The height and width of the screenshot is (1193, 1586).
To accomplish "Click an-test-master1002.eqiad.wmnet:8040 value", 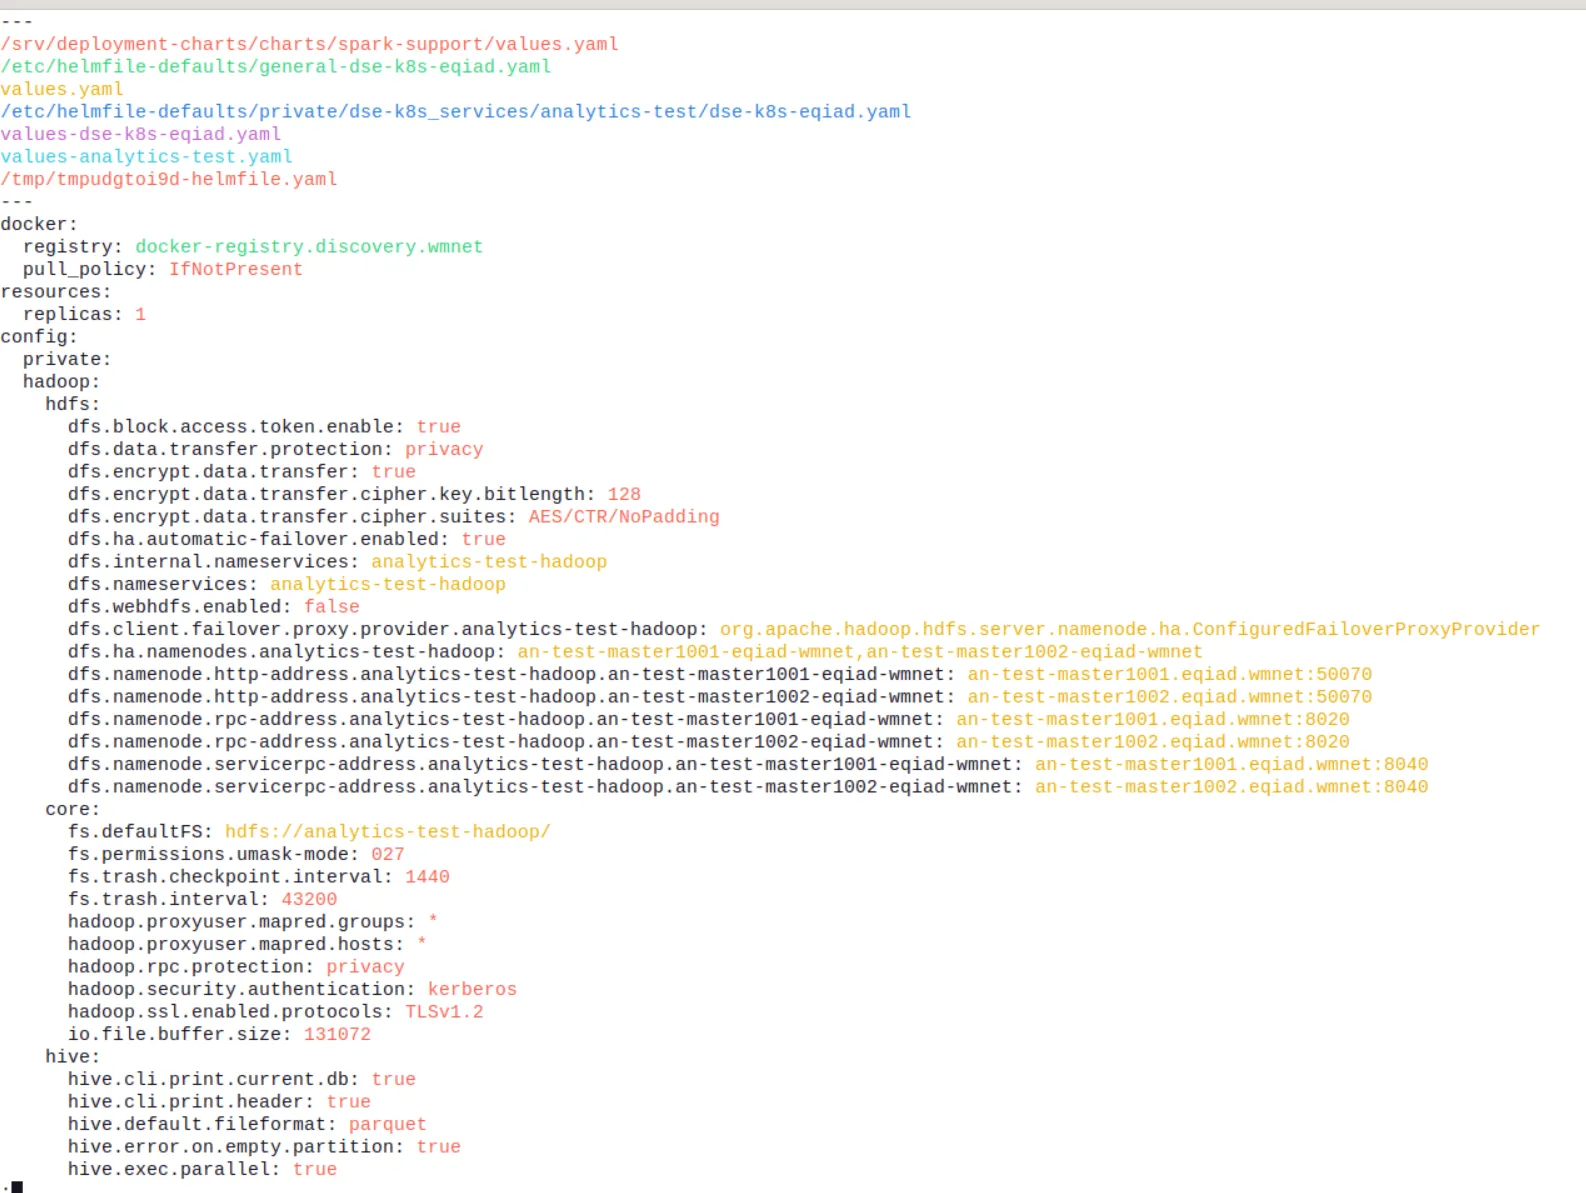I will click(1232, 786).
